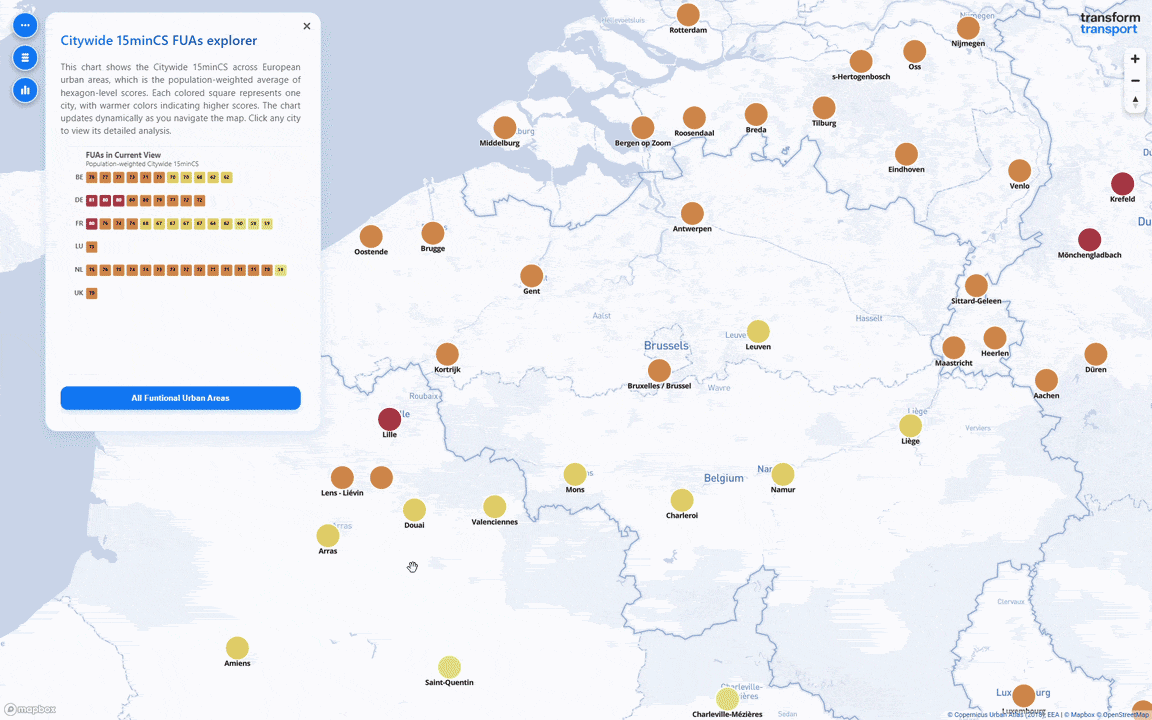Click the transform transport logo
The width and height of the screenshot is (1152, 720).
1109,24
